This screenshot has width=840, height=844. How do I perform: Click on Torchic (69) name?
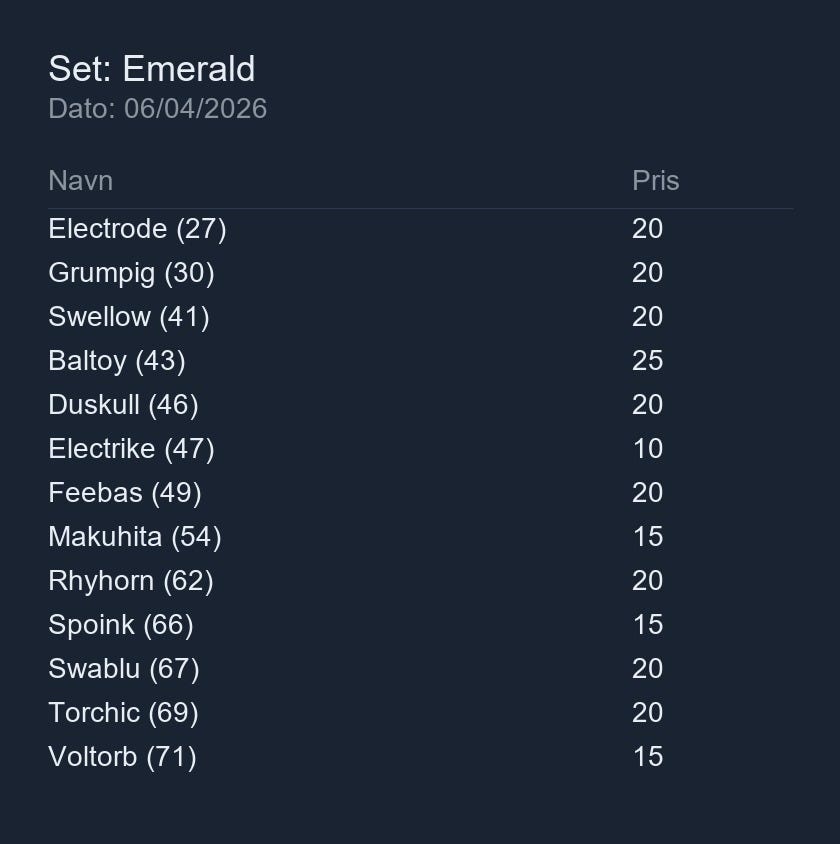pyautogui.click(x=123, y=713)
